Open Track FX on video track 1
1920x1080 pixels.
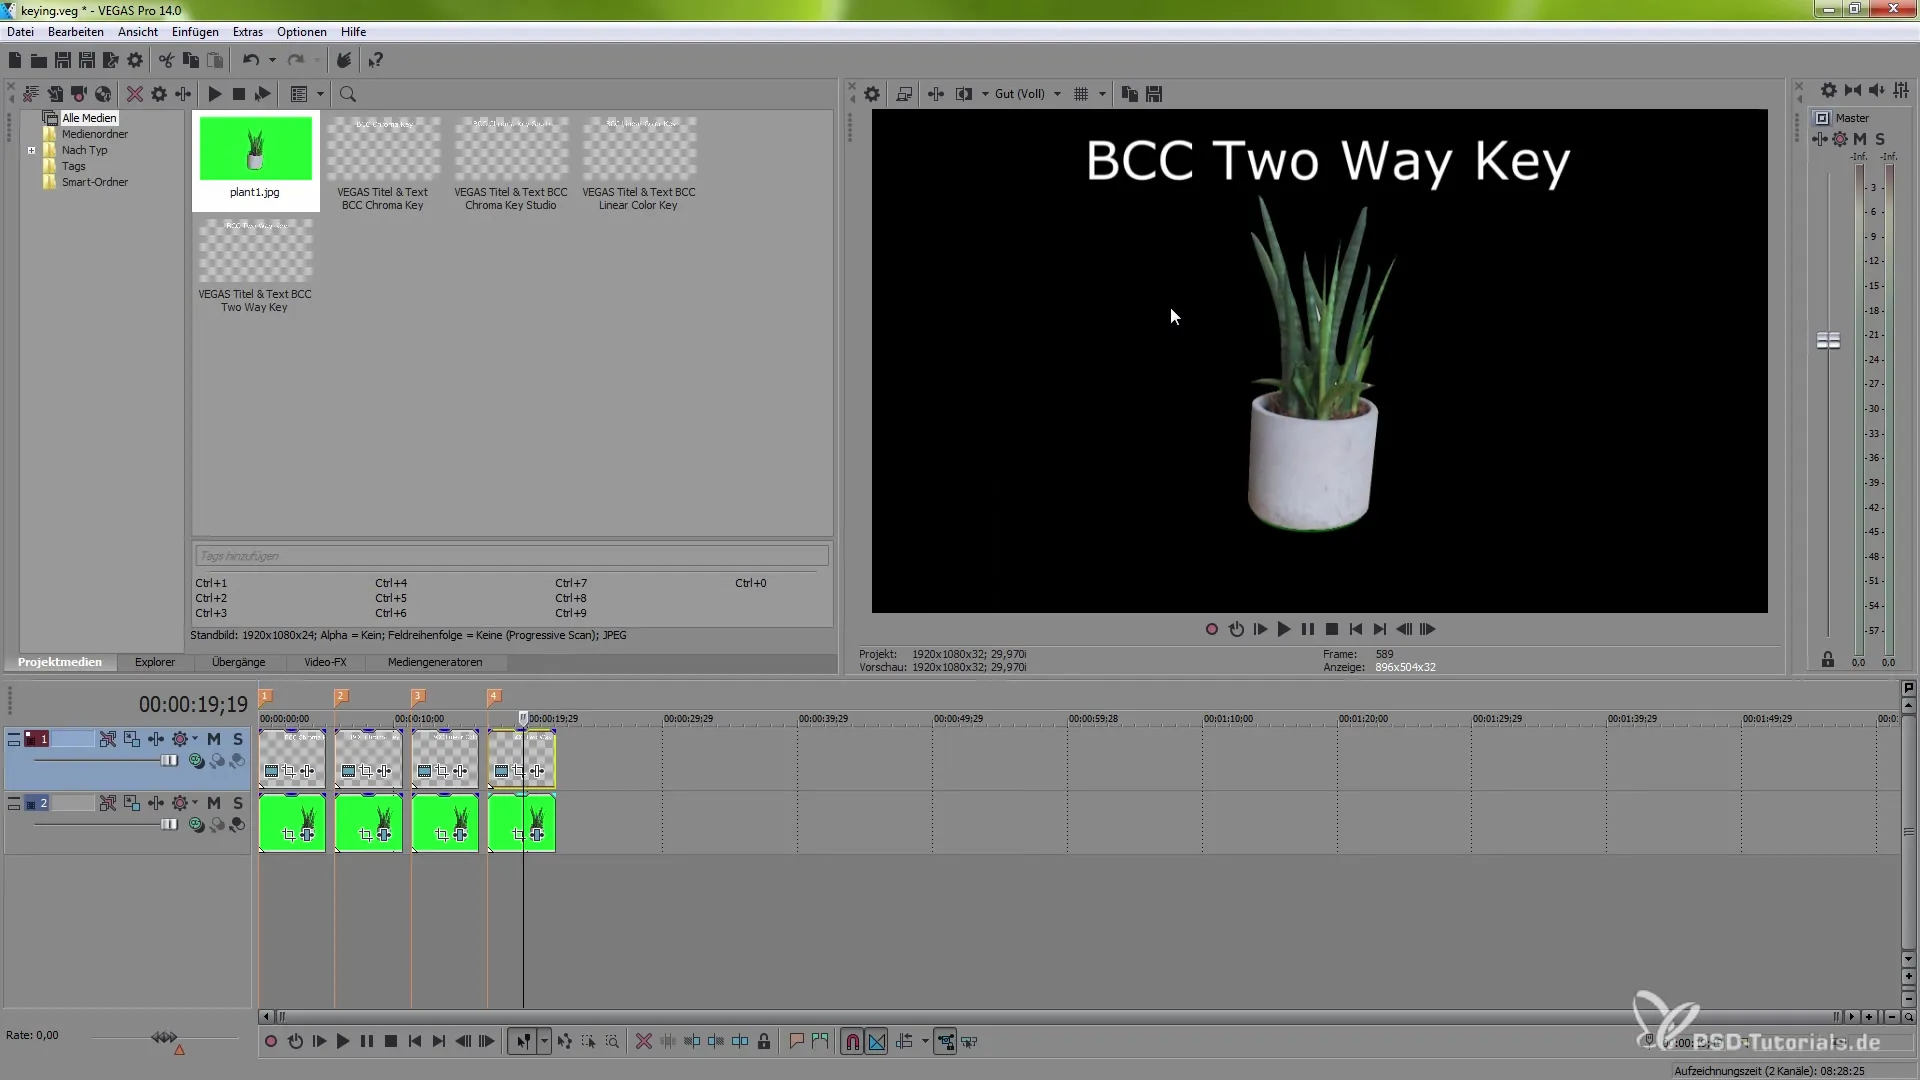[156, 740]
